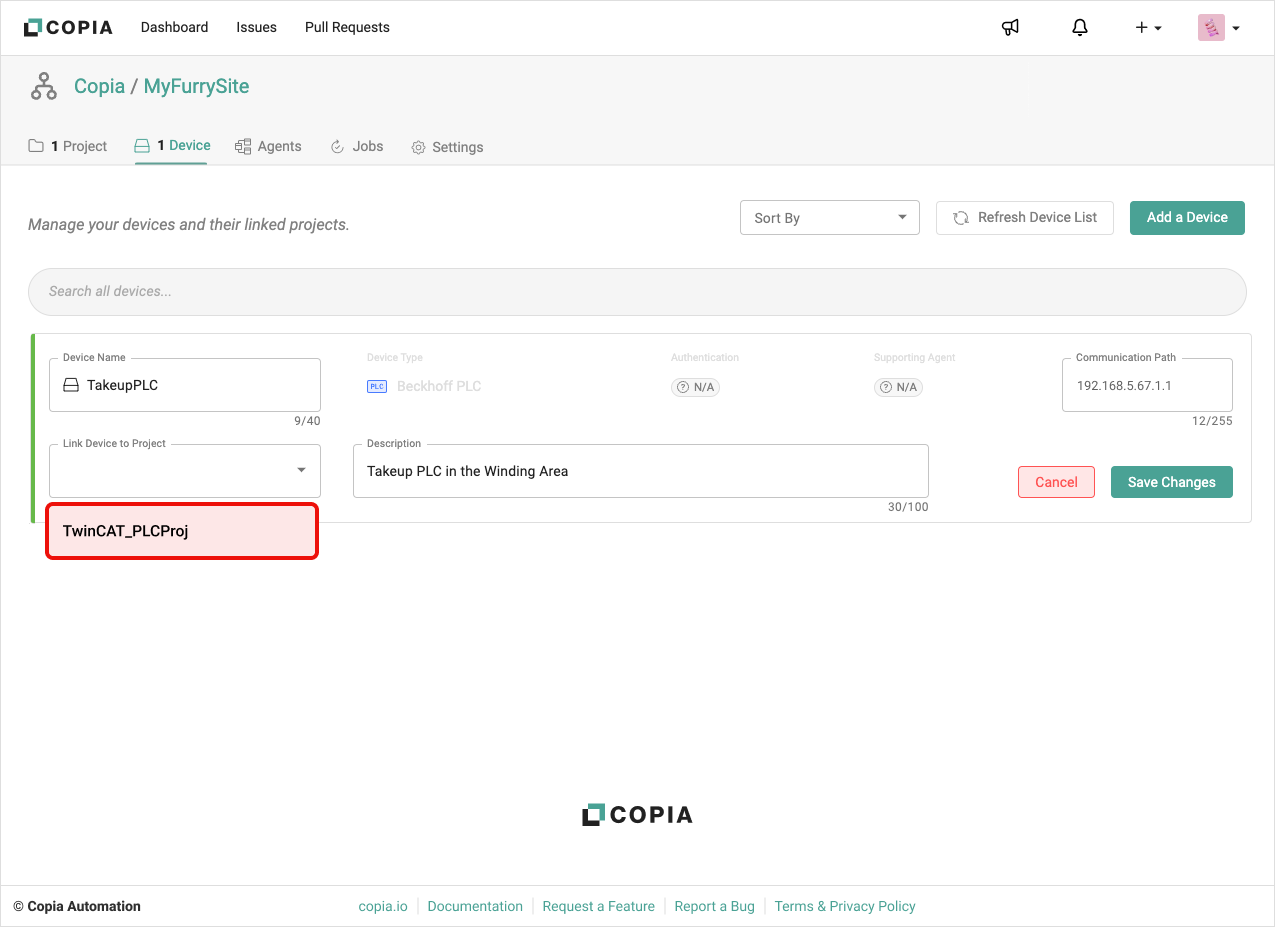Open the Settings tab
Image resolution: width=1275 pixels, height=927 pixels.
[x=447, y=147]
